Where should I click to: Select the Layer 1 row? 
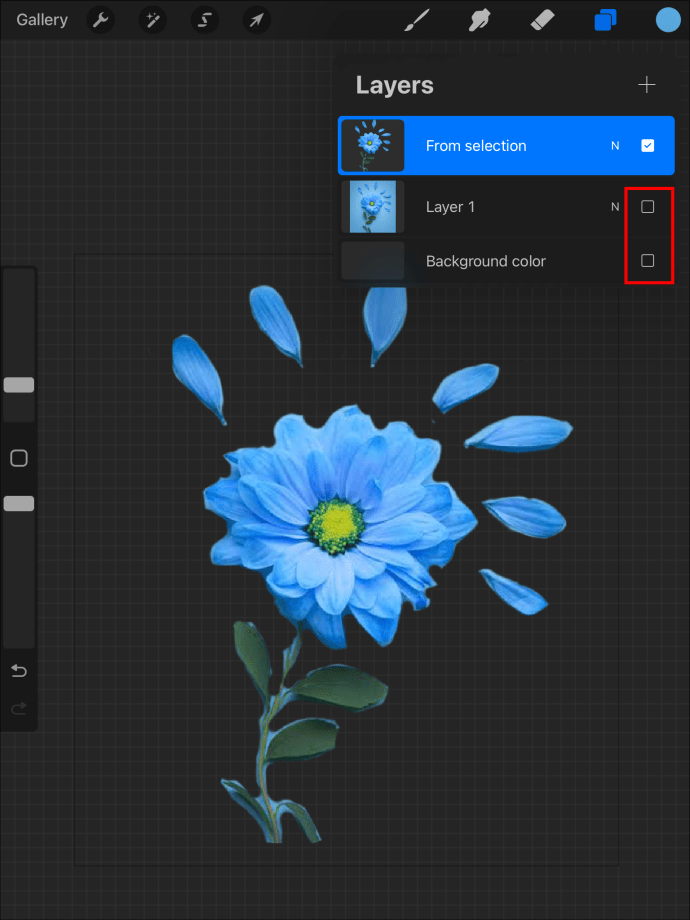click(x=500, y=207)
